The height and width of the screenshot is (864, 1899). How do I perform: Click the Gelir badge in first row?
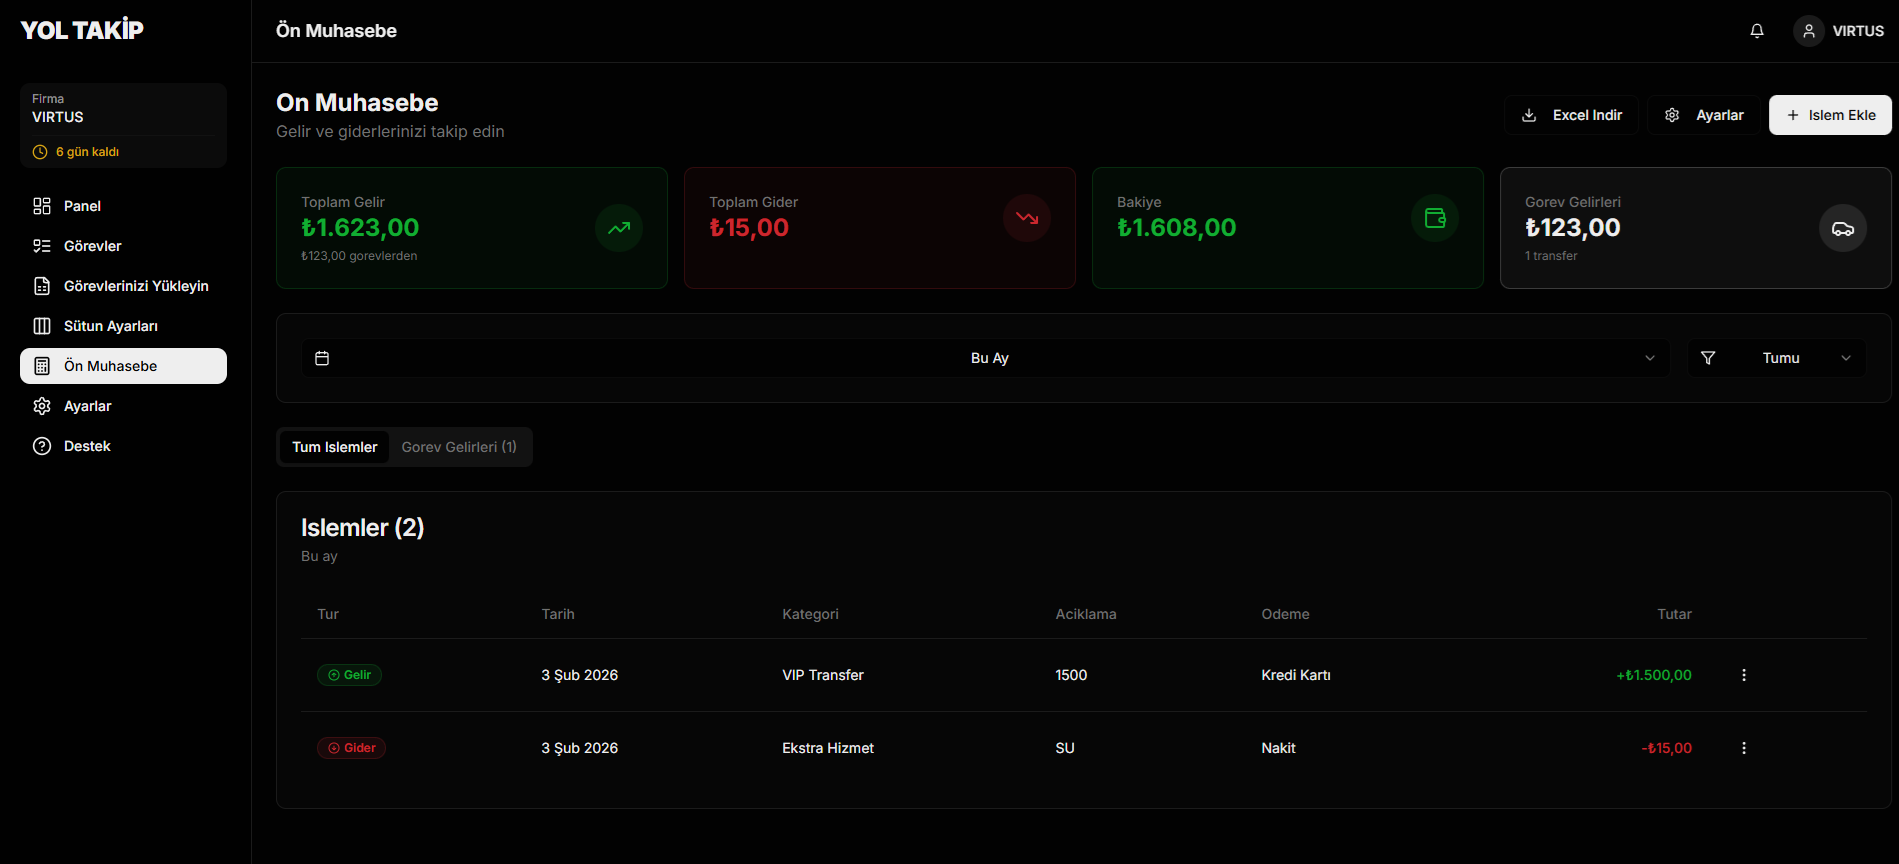349,675
